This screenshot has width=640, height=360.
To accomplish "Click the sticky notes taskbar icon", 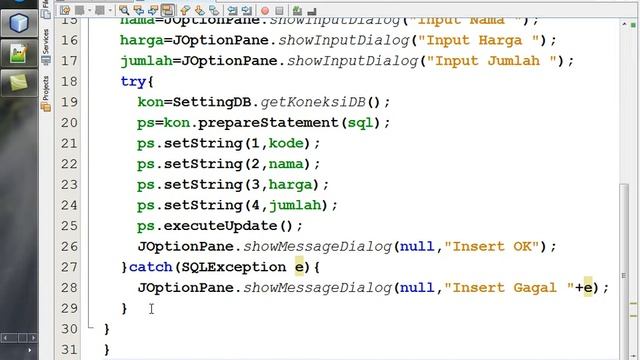I will pyautogui.click(x=19, y=82).
